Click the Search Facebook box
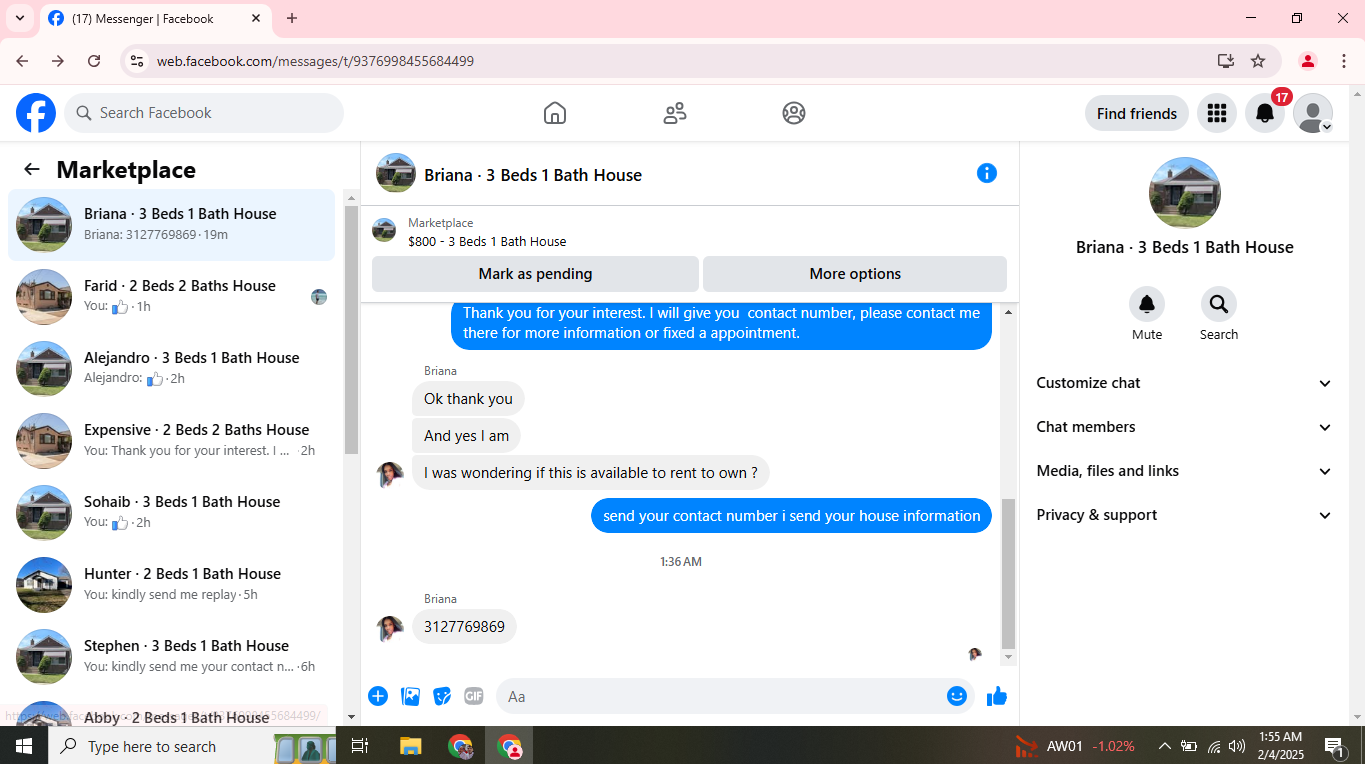The height and width of the screenshot is (764, 1365). coord(204,113)
